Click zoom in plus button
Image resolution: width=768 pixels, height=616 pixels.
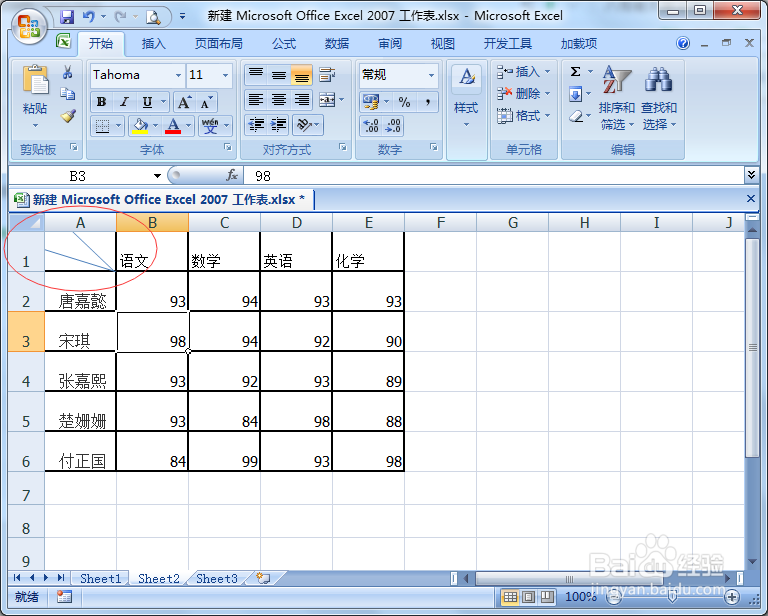click(732, 597)
